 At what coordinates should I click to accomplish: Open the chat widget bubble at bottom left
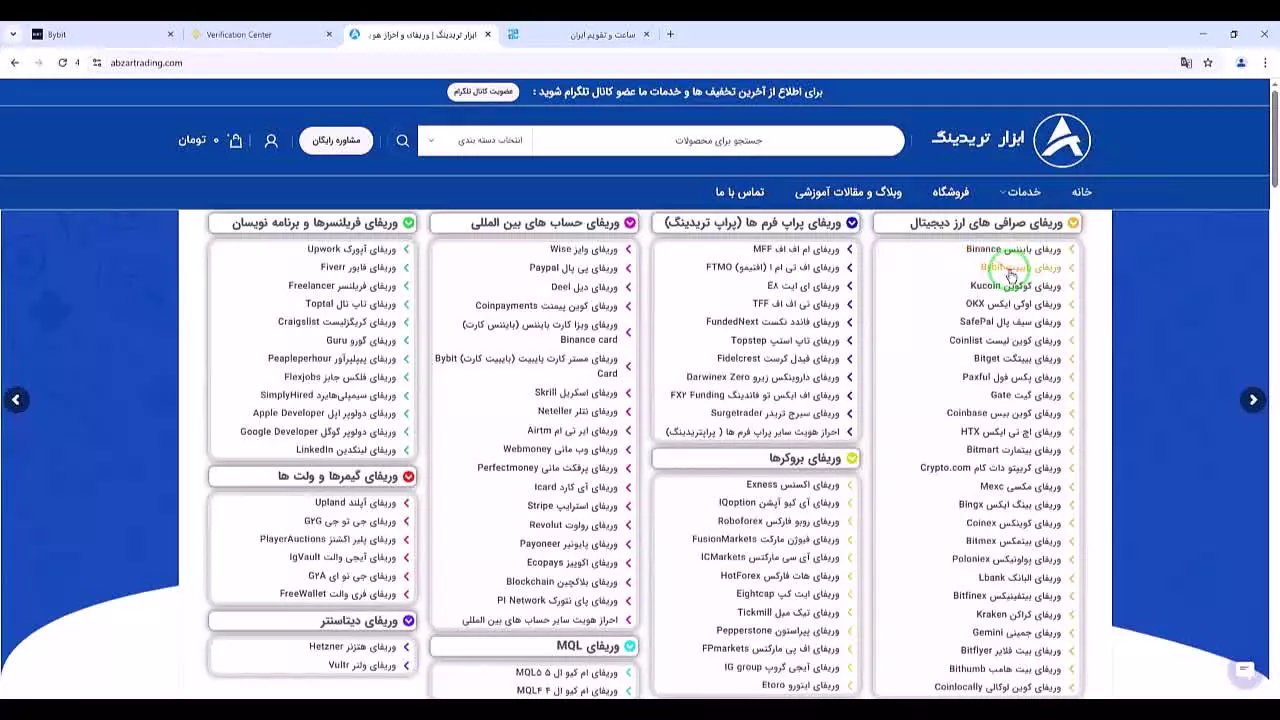point(1243,671)
